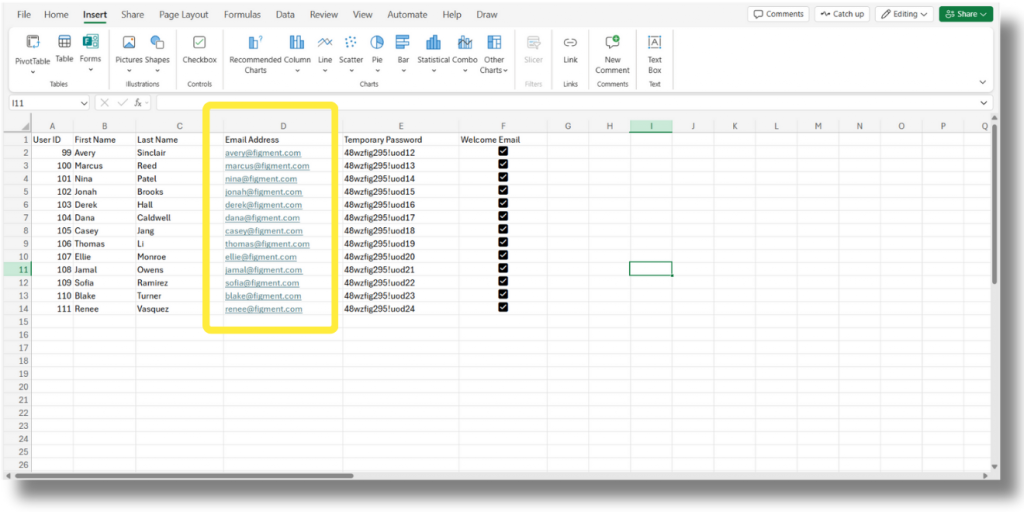Expand the Other Charts dropdown

(x=494, y=50)
